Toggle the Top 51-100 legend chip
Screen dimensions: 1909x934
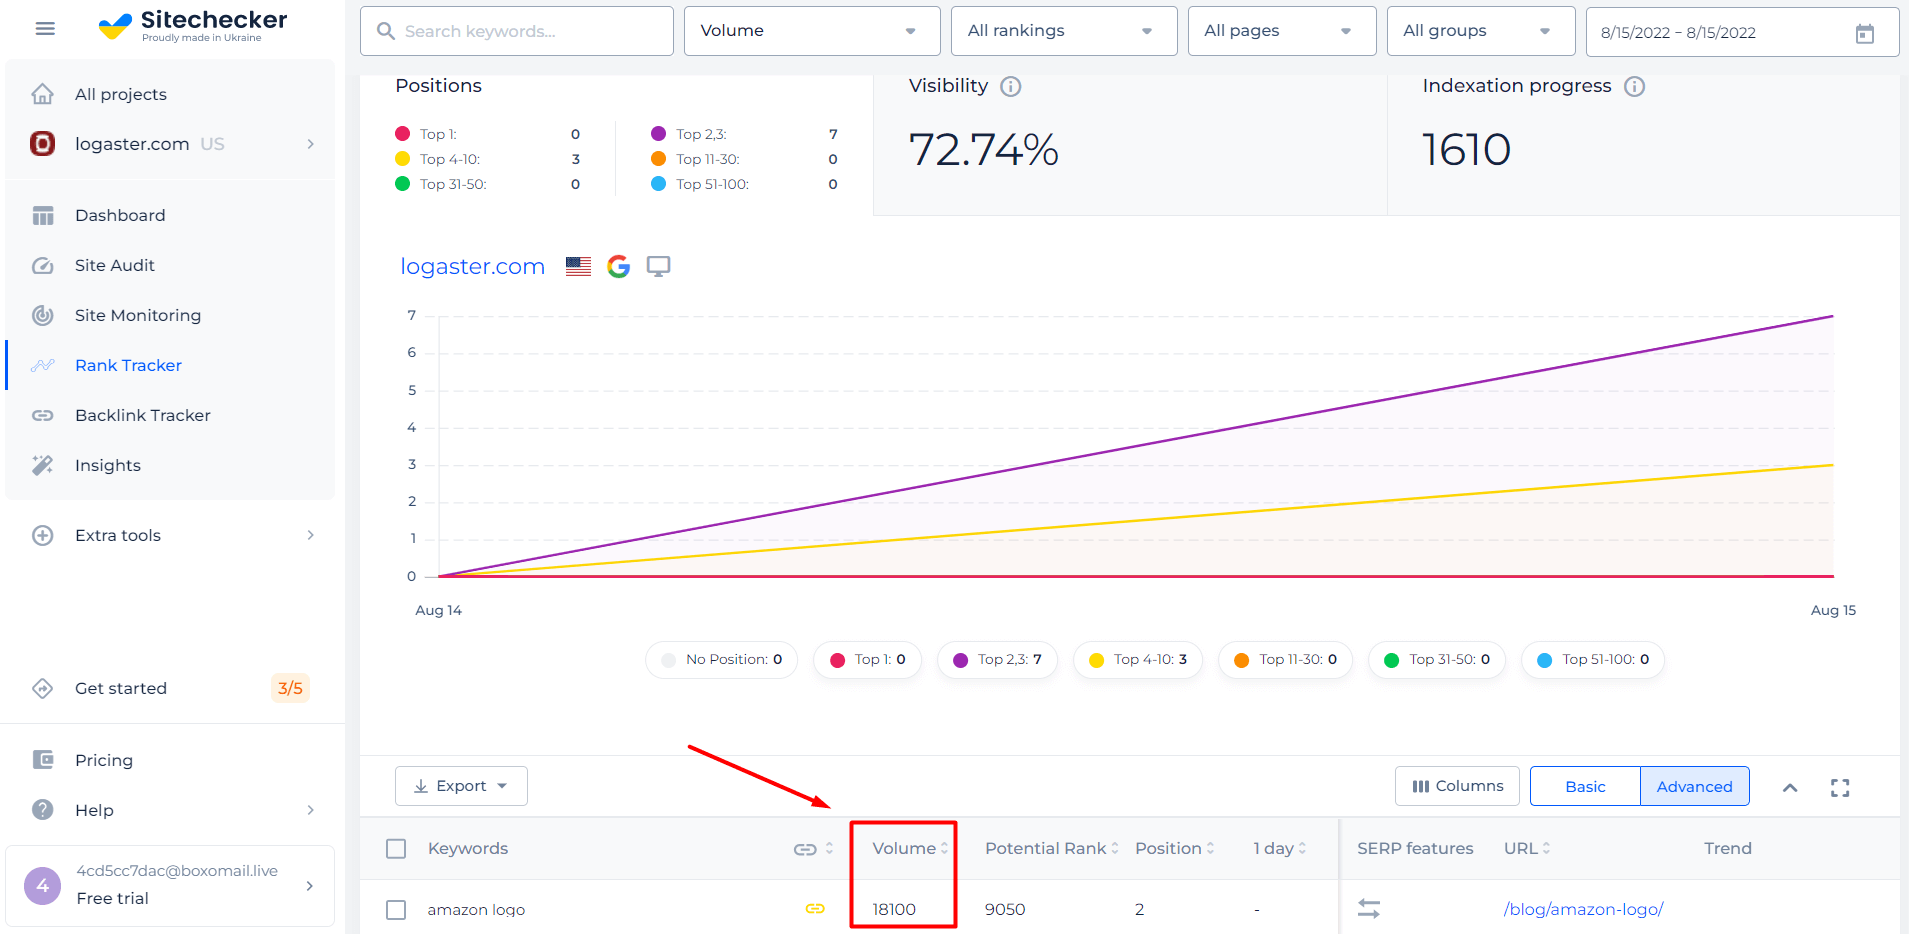1592,660
